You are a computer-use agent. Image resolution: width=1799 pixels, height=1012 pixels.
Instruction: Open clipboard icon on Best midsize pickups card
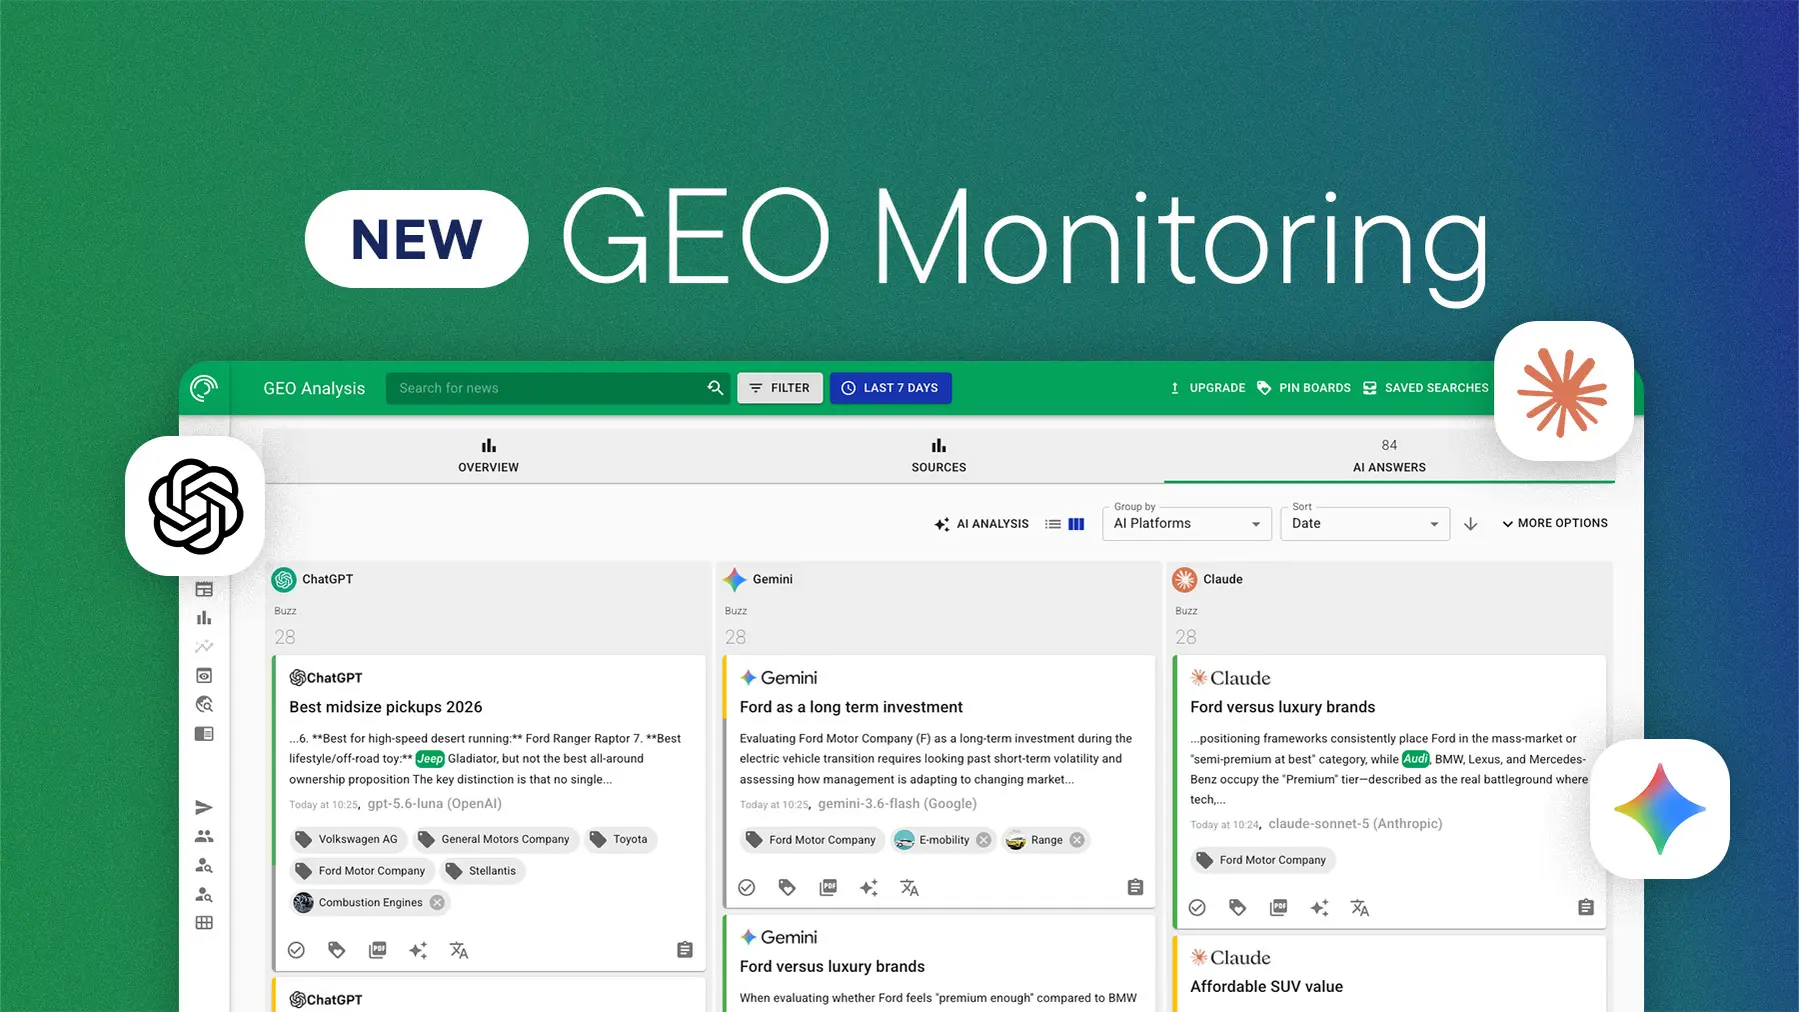(685, 950)
